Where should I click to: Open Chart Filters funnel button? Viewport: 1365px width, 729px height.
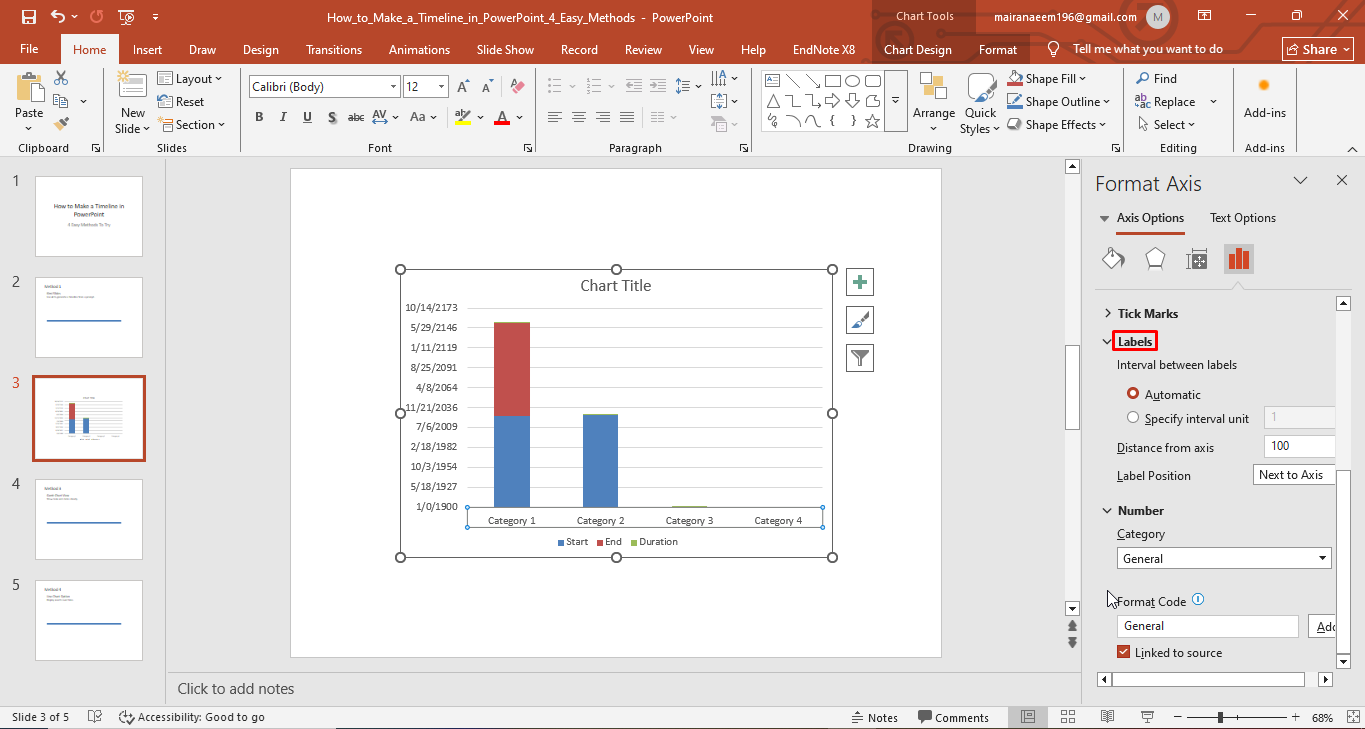(860, 357)
